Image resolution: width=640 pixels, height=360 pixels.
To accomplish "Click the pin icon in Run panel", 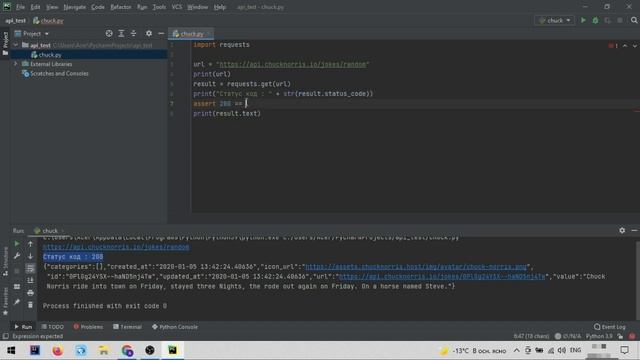I will coord(17,302).
